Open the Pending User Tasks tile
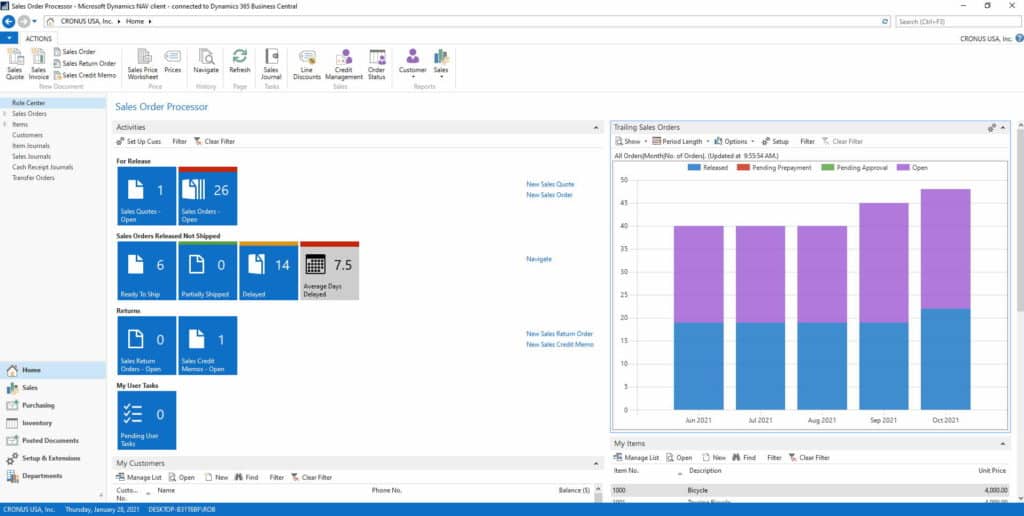Image resolution: width=1024 pixels, height=516 pixels. click(x=146, y=421)
